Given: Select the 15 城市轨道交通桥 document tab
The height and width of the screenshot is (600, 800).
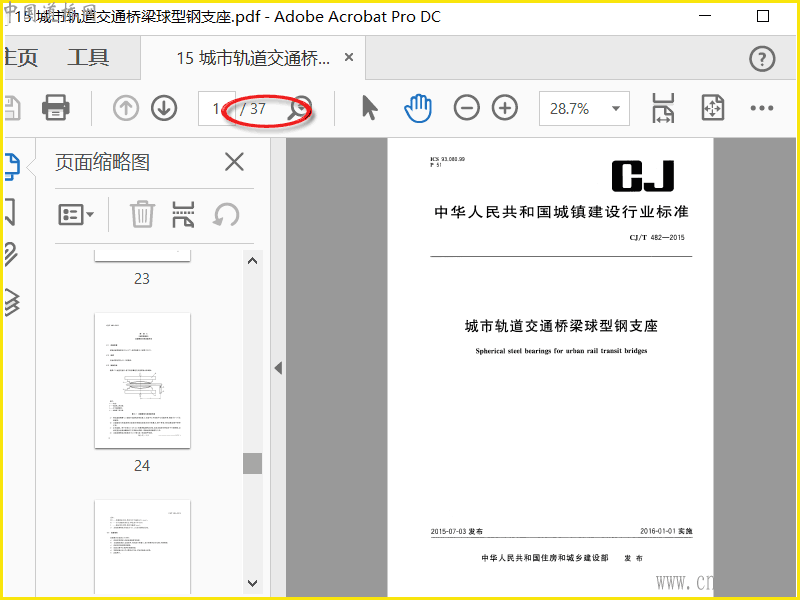Looking at the screenshot, I should (x=253, y=58).
